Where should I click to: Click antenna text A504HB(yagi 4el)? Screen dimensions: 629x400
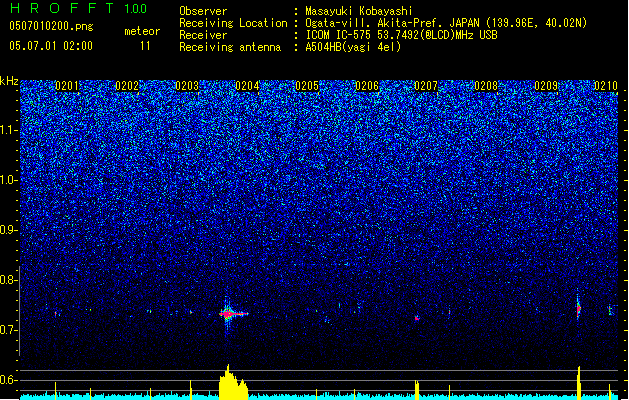point(353,47)
